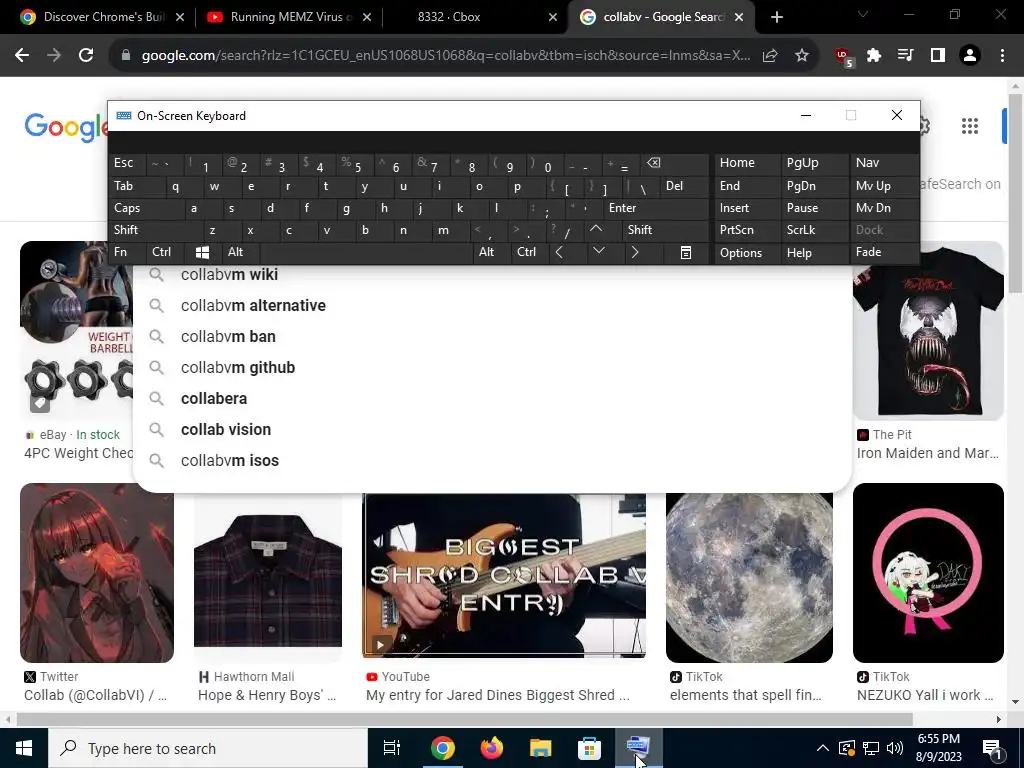Viewport: 1024px width, 768px height.
Task: Show hidden system tray icons chevron
Action: [x=823, y=748]
